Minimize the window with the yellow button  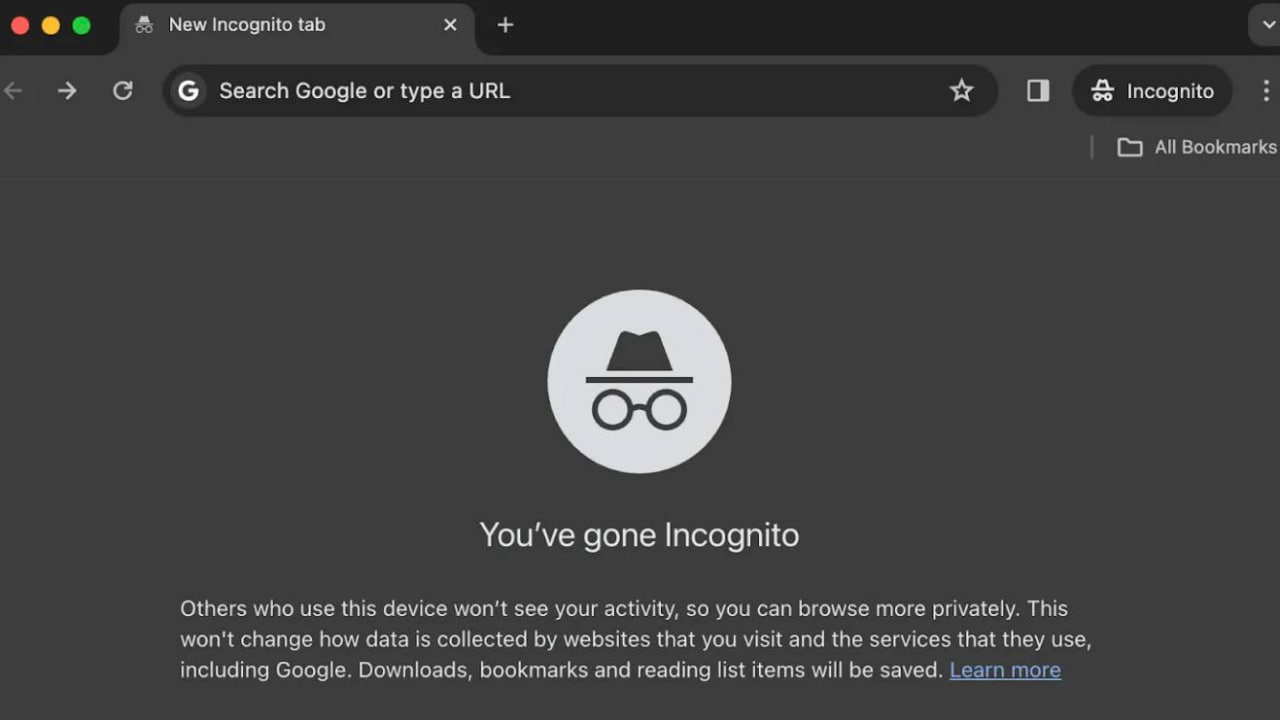tap(51, 25)
